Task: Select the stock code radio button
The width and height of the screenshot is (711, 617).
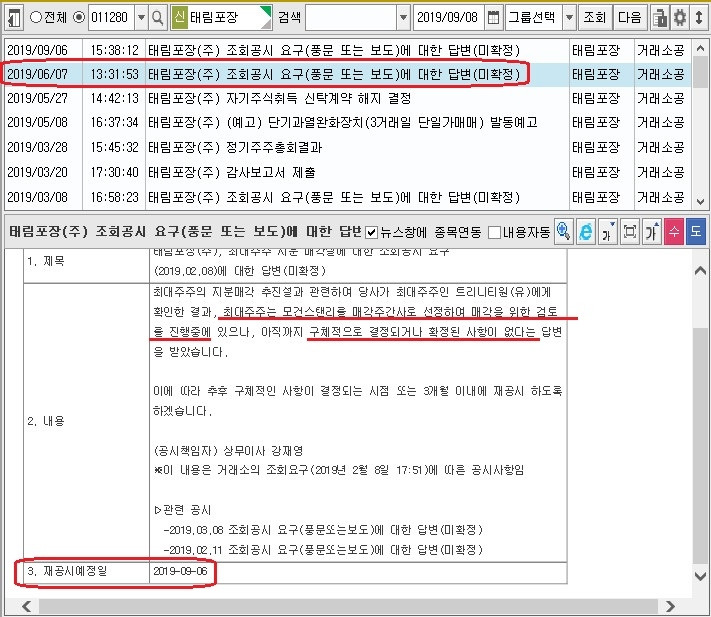Action: click(79, 18)
